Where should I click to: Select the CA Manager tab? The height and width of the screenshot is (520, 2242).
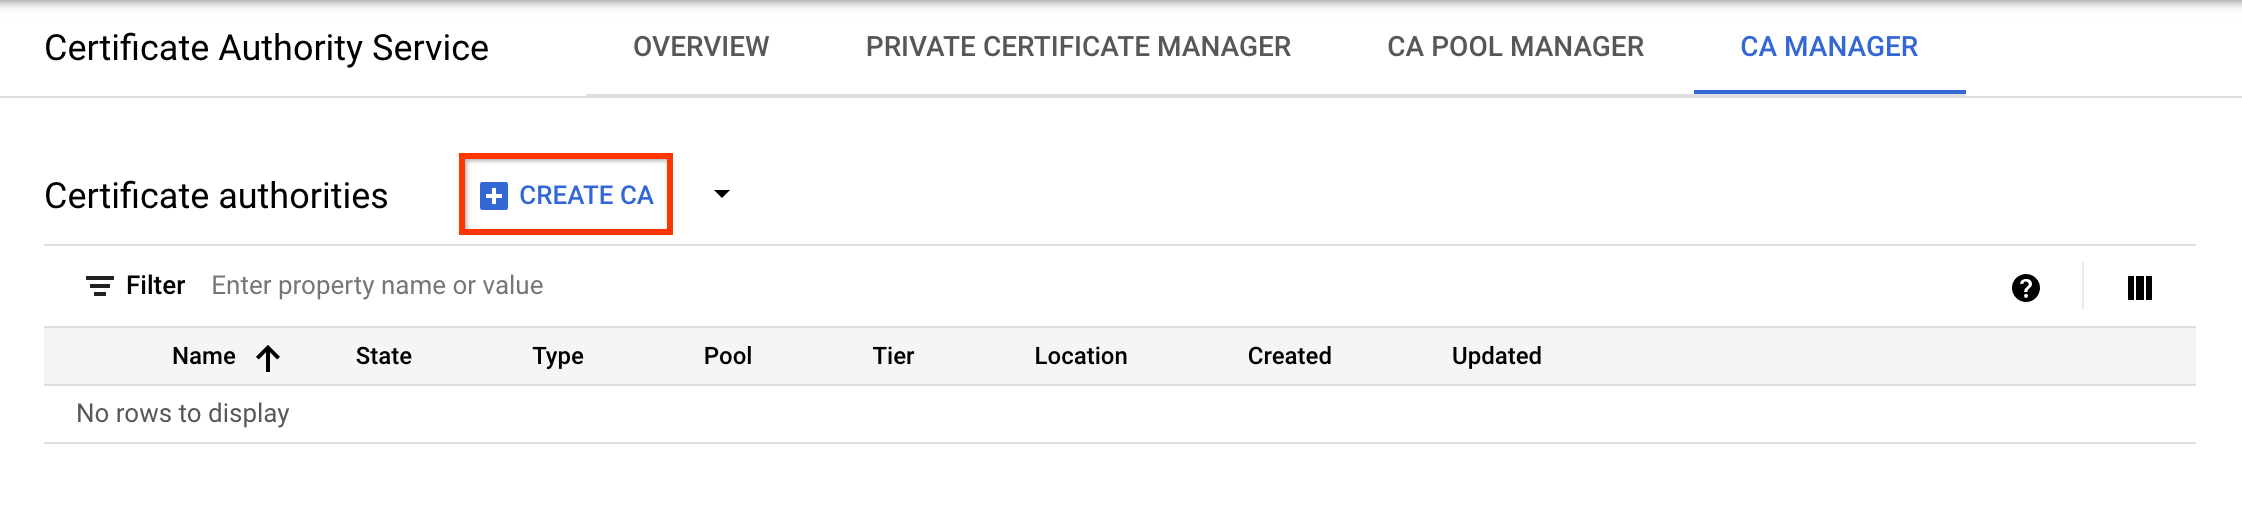[1828, 47]
